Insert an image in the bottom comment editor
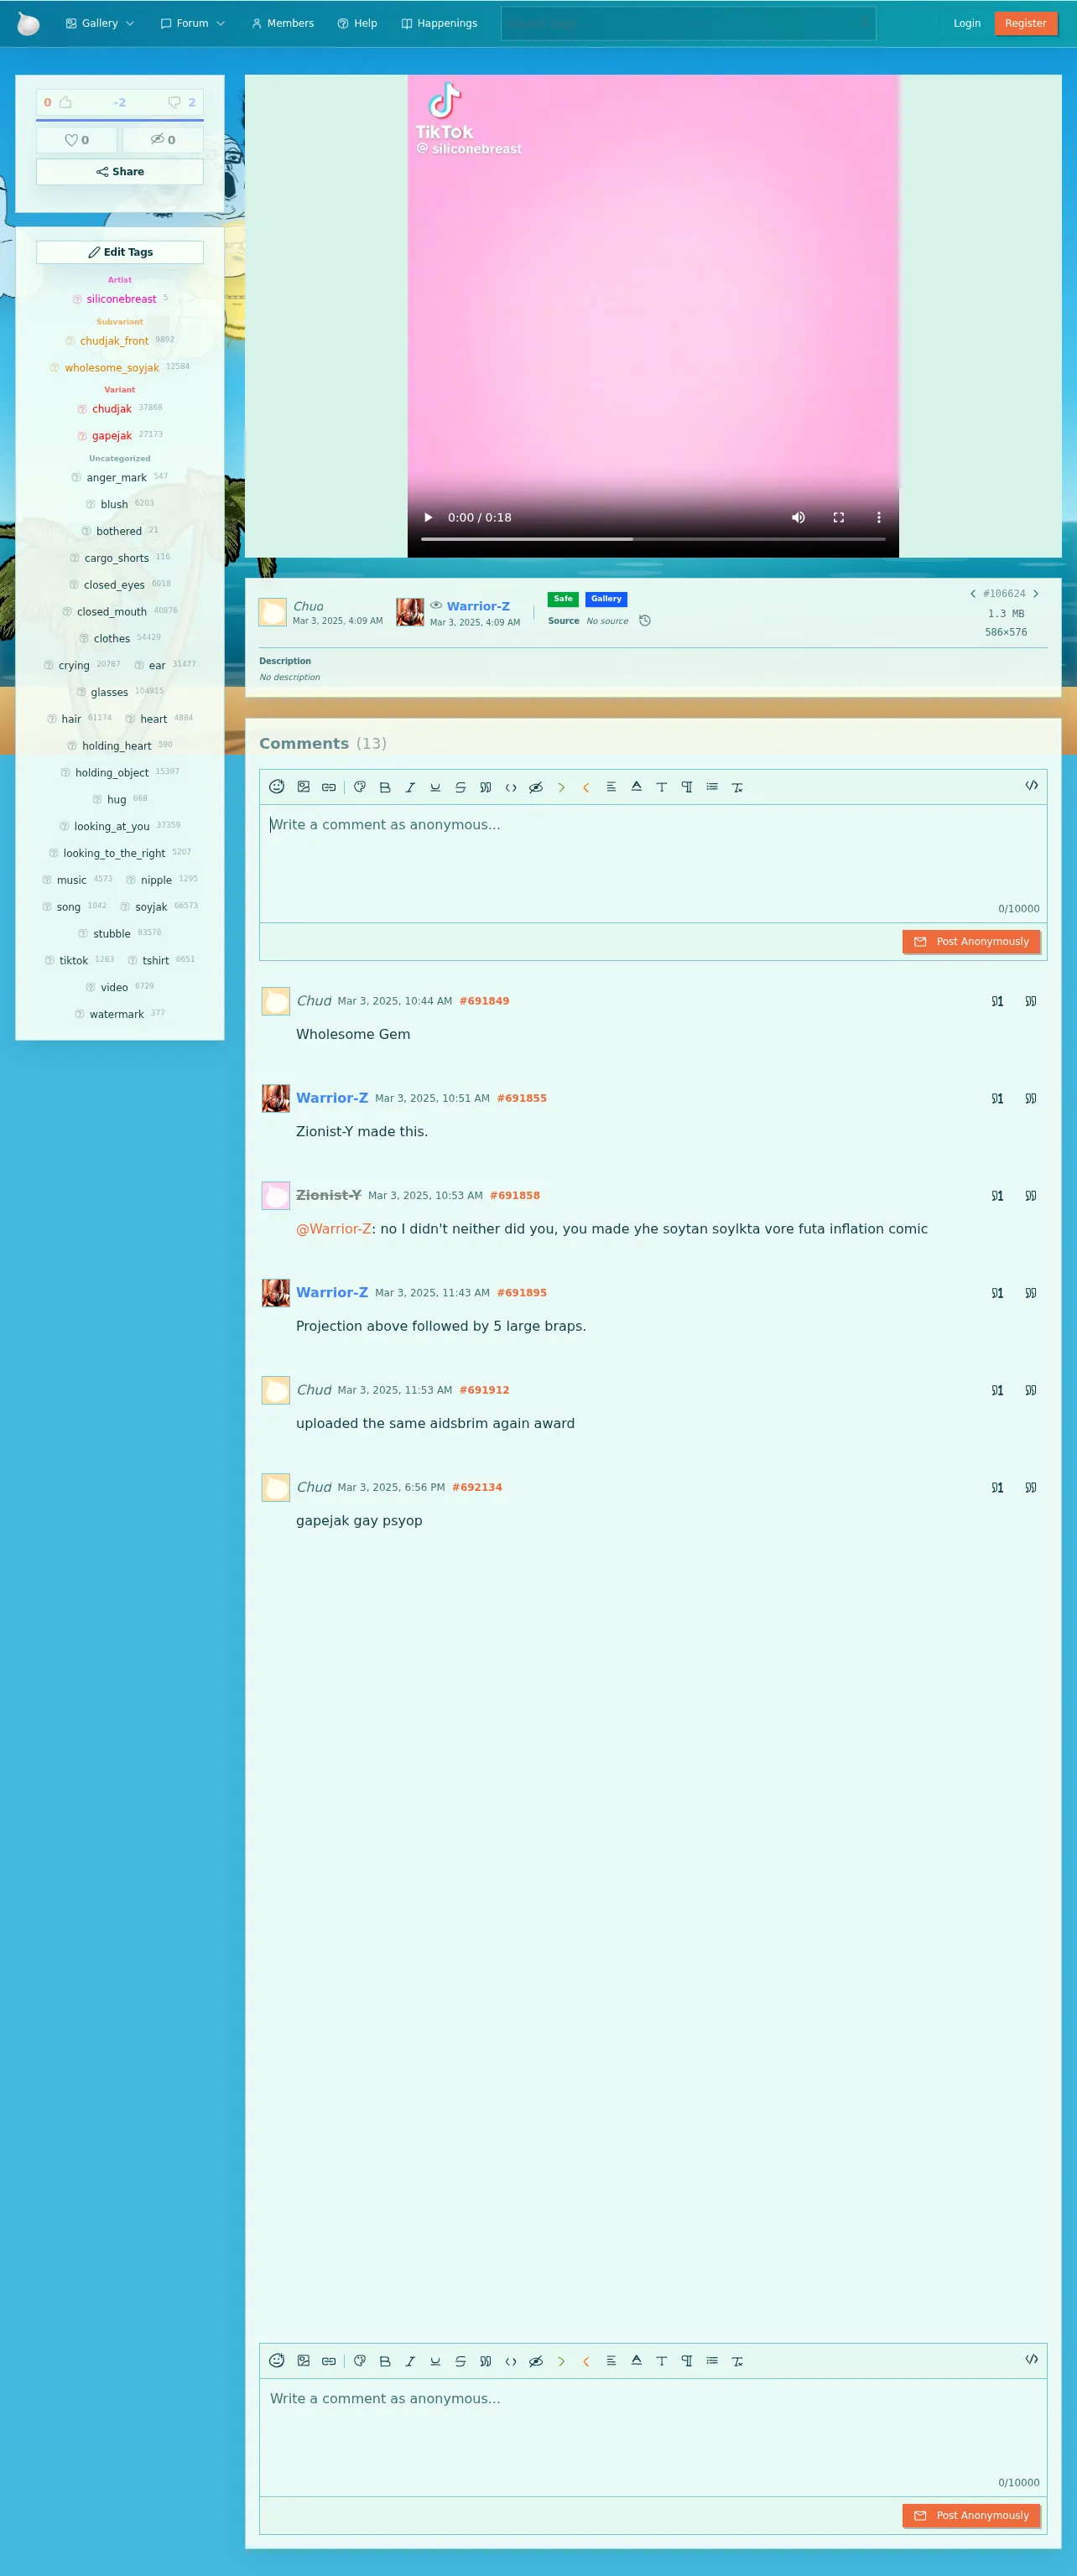 click(x=303, y=2361)
